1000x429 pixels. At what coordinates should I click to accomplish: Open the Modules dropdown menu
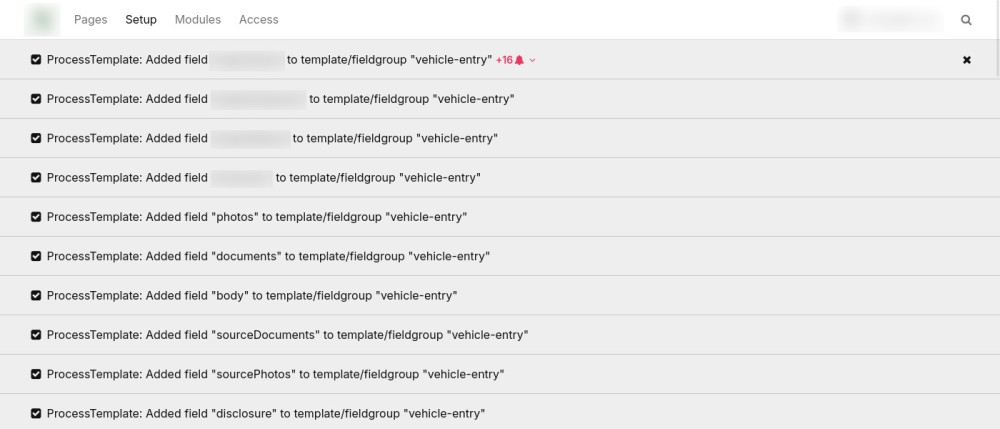pyautogui.click(x=198, y=19)
